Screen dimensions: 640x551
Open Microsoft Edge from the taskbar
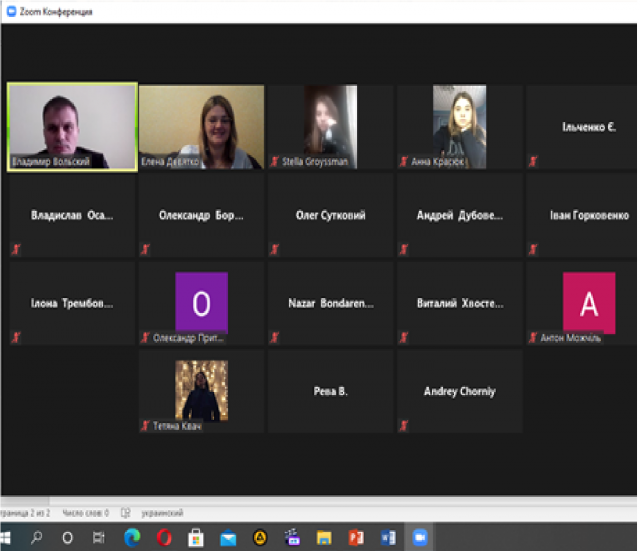pyautogui.click(x=132, y=538)
